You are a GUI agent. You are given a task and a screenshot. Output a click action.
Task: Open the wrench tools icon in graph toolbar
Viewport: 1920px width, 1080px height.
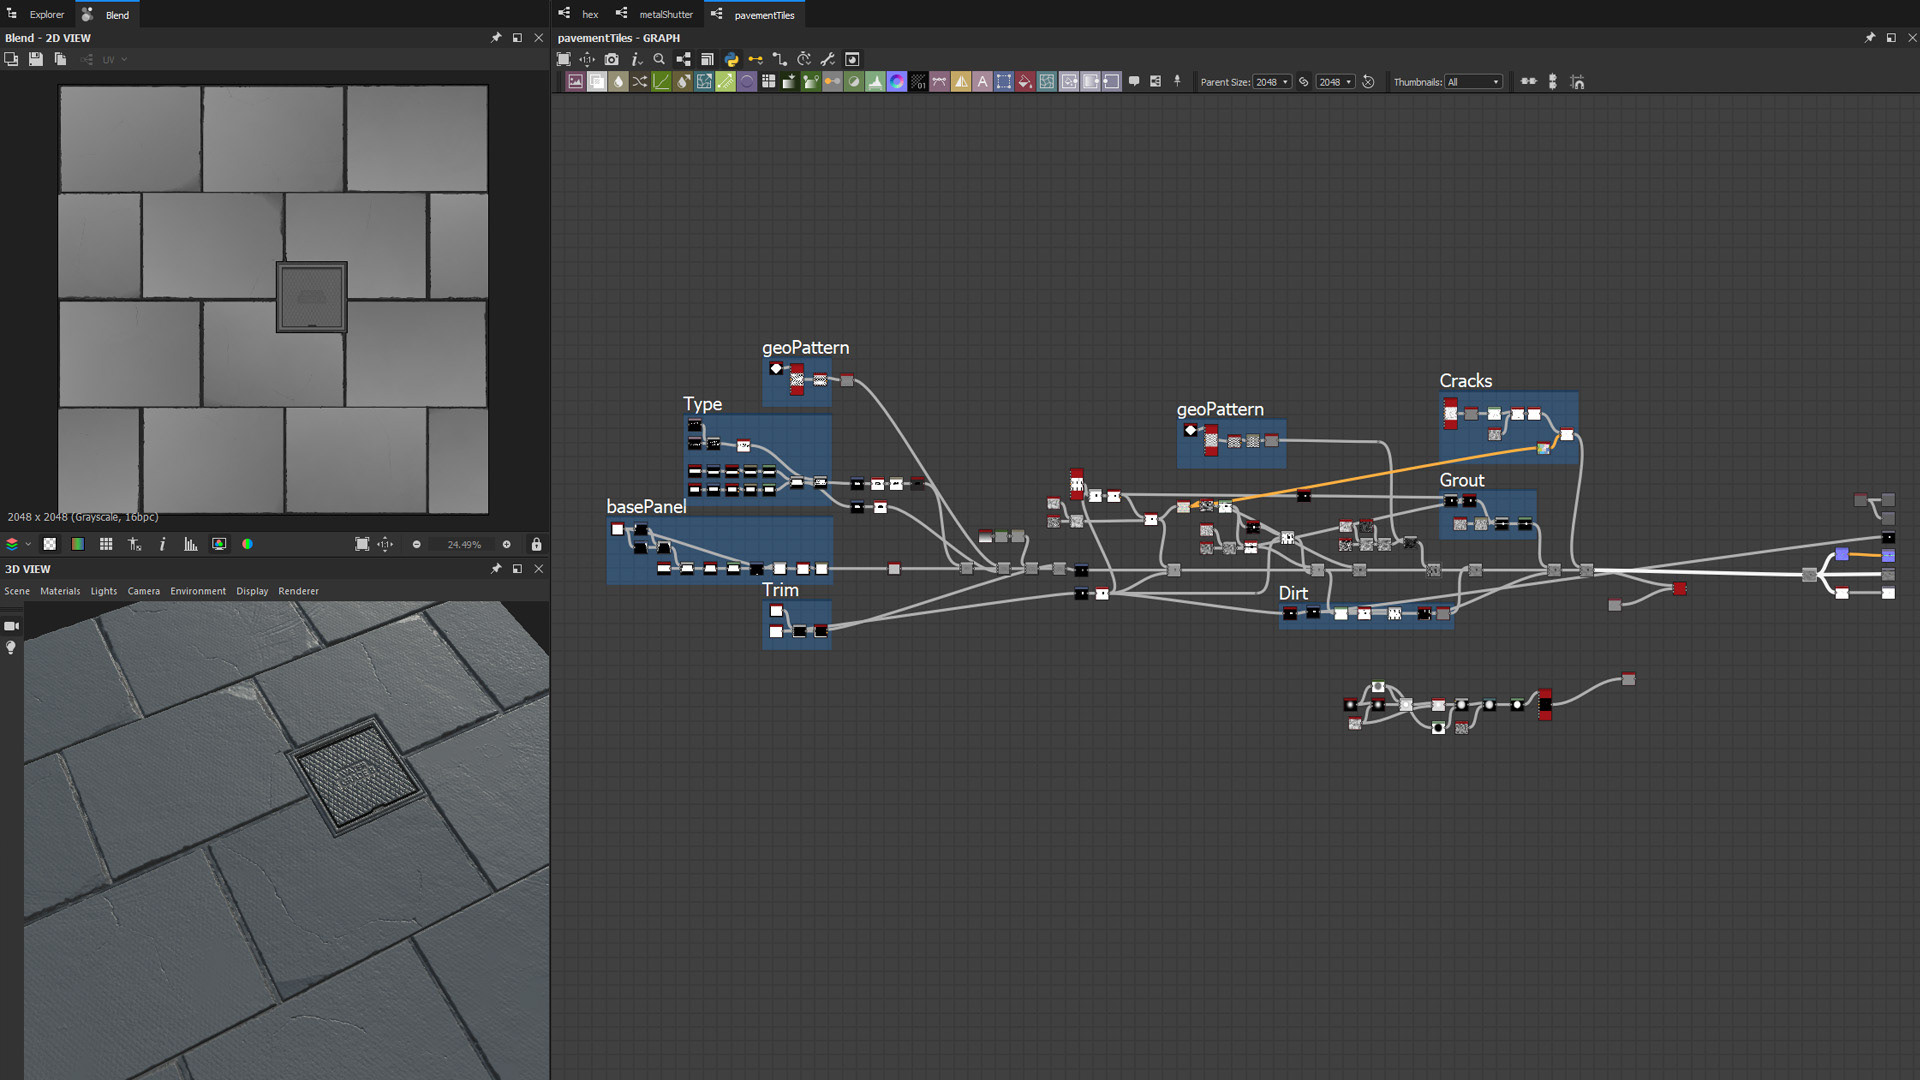coord(828,59)
